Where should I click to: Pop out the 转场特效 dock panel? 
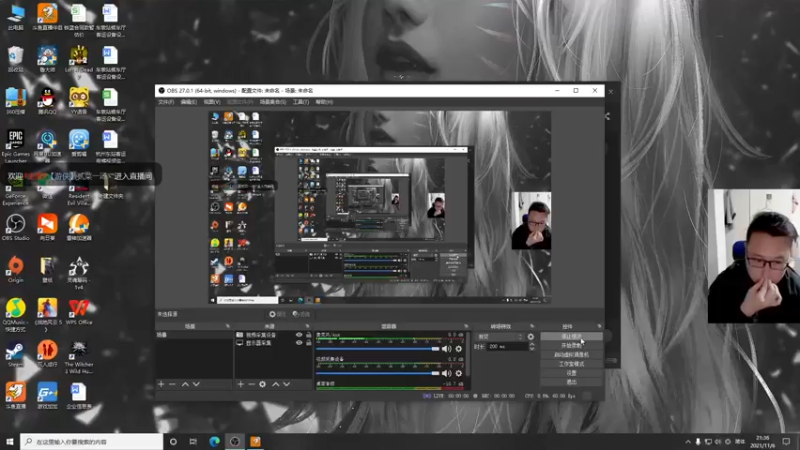pos(532,326)
